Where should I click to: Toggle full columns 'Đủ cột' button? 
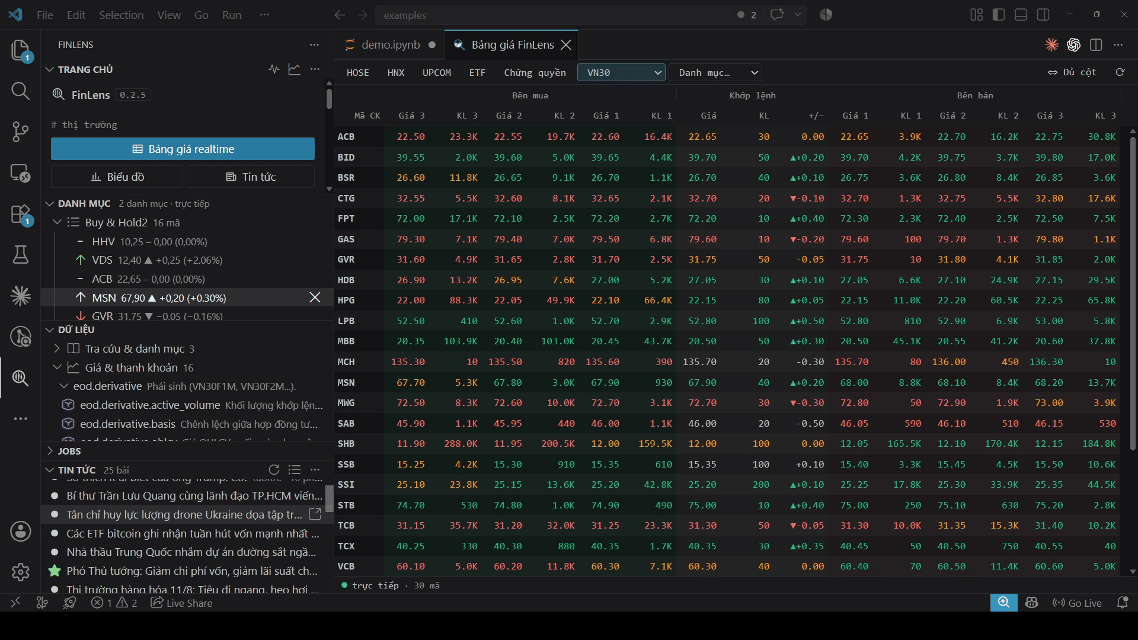pos(1072,73)
